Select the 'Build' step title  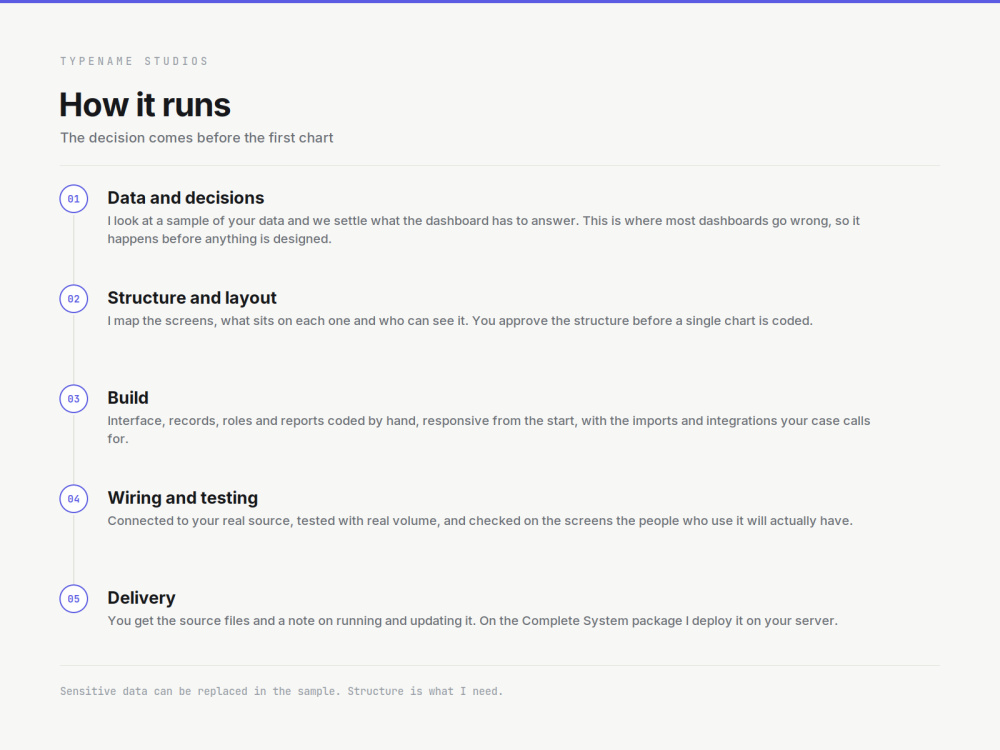click(x=128, y=398)
